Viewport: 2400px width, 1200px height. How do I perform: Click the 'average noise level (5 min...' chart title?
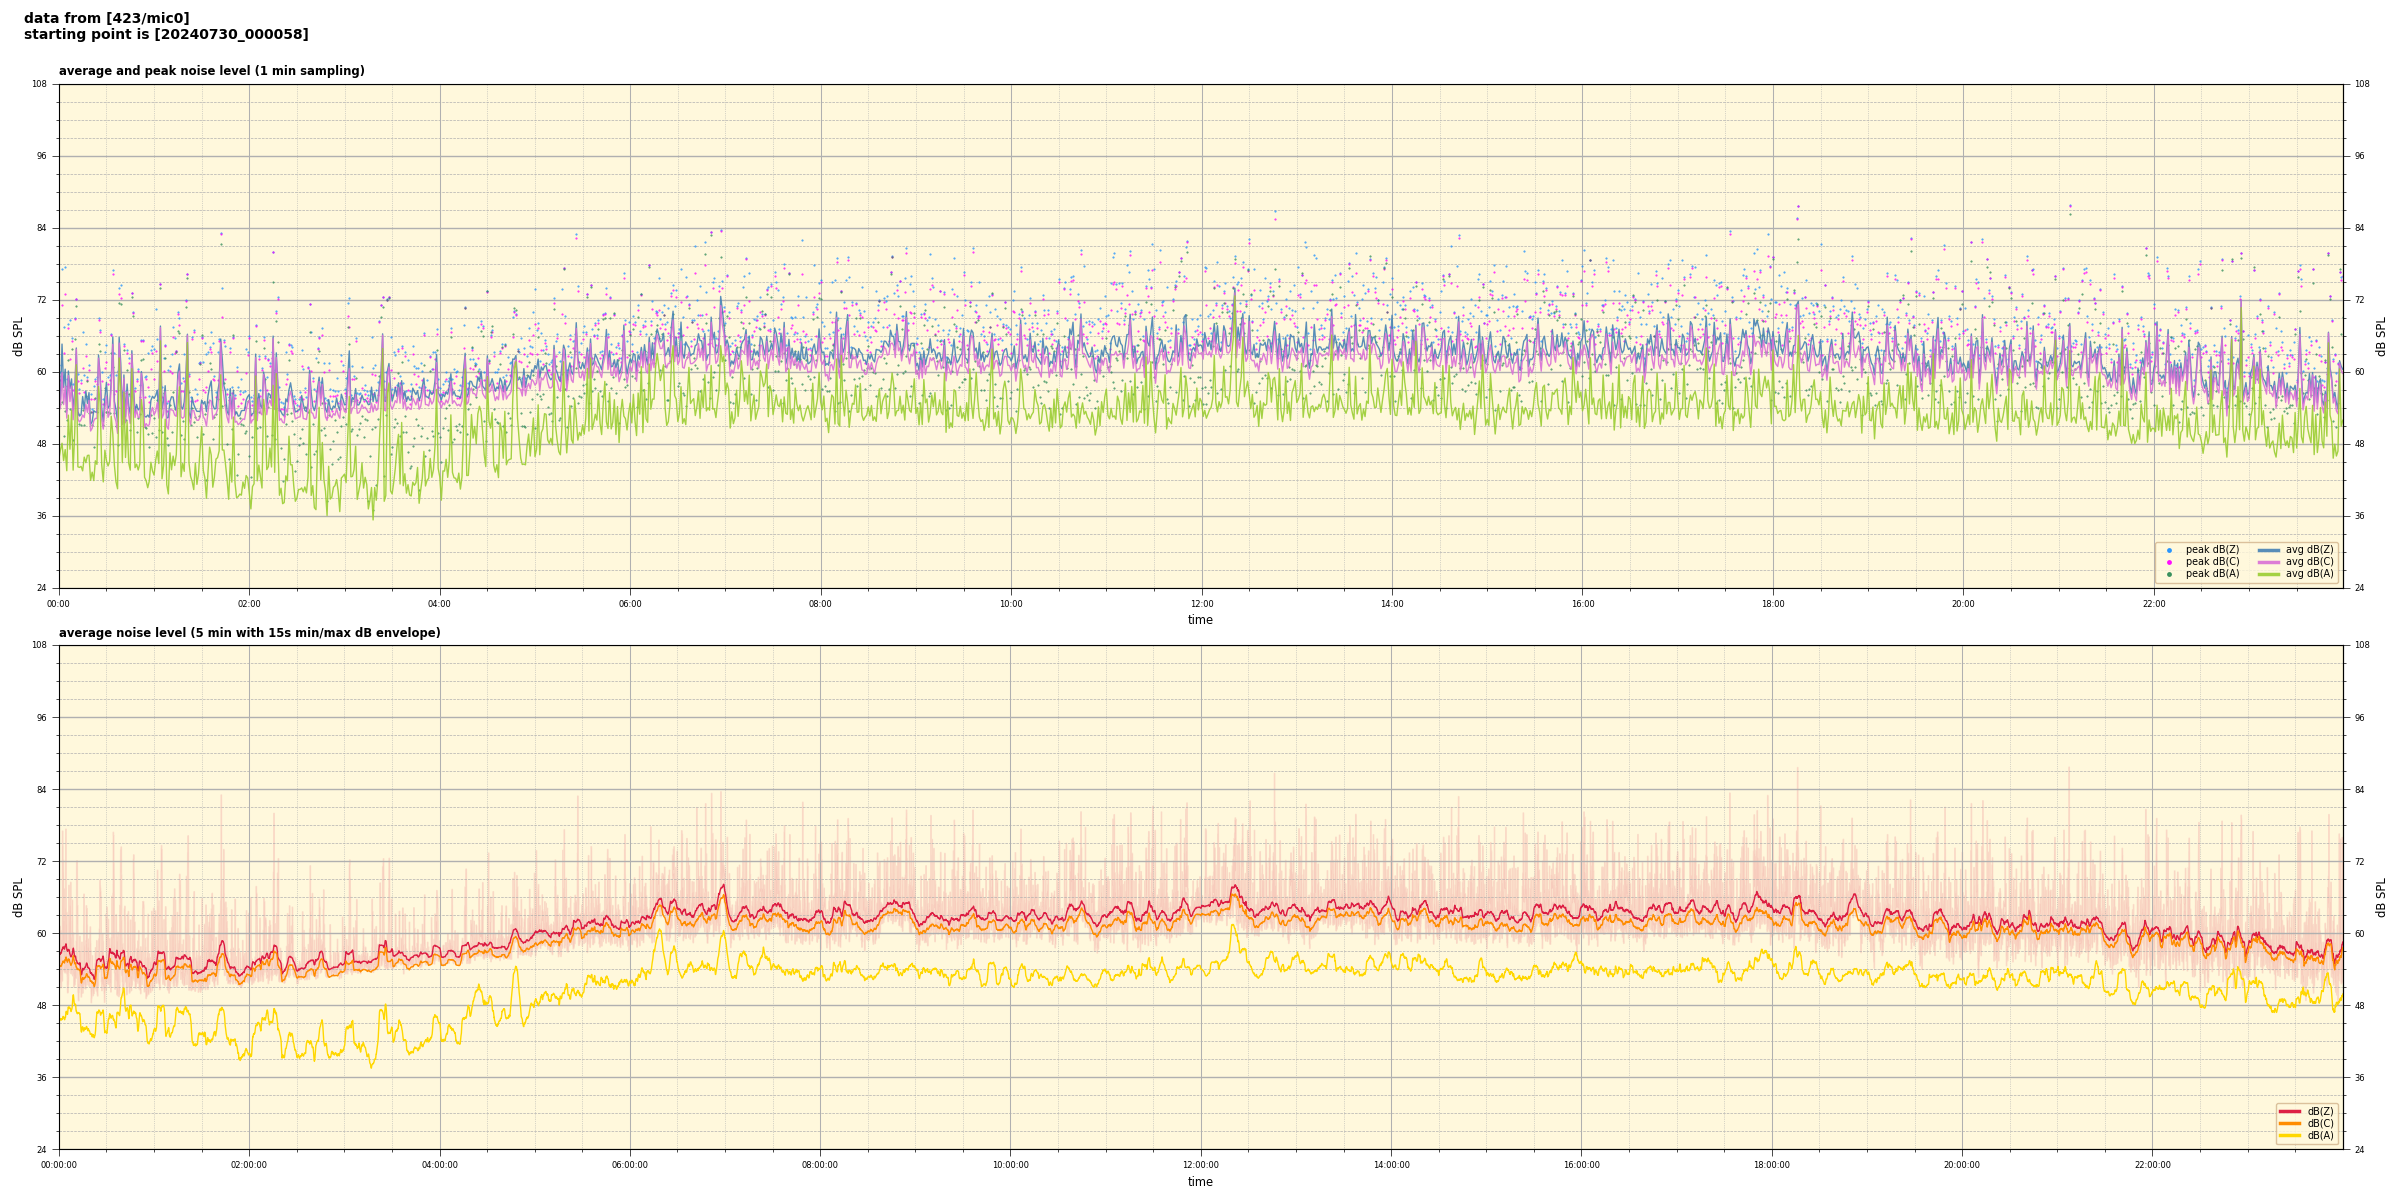(x=249, y=633)
